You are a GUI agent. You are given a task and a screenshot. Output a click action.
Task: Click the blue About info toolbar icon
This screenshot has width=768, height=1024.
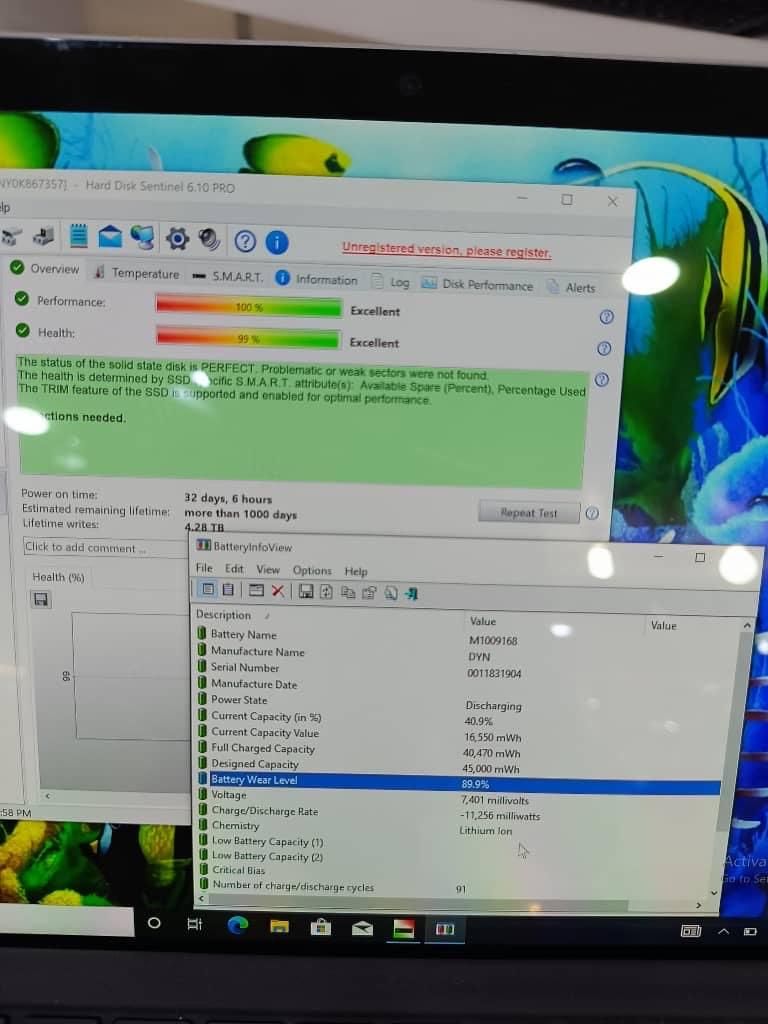click(x=277, y=242)
